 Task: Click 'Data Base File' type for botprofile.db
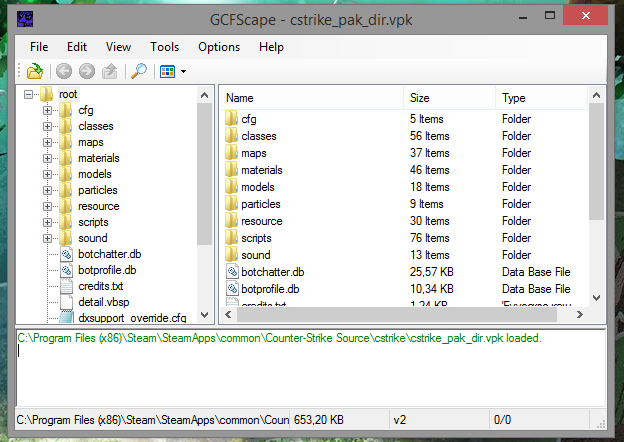click(536, 289)
